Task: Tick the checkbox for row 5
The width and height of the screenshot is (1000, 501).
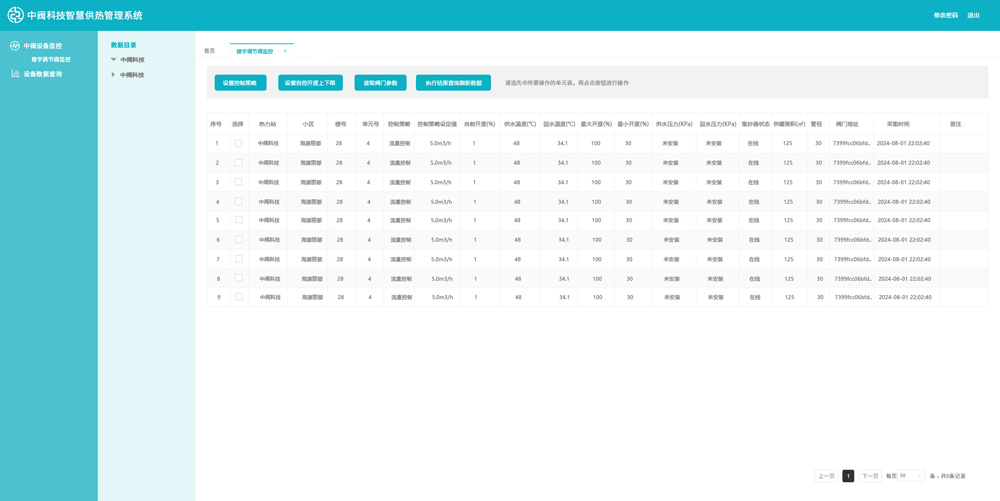Action: [x=238, y=220]
